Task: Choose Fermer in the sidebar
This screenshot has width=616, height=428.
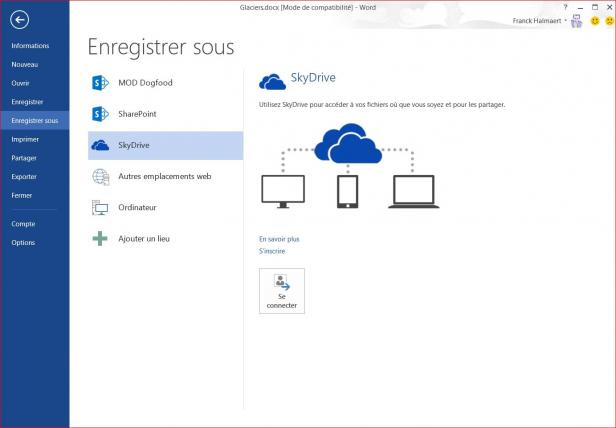Action: [x=22, y=195]
